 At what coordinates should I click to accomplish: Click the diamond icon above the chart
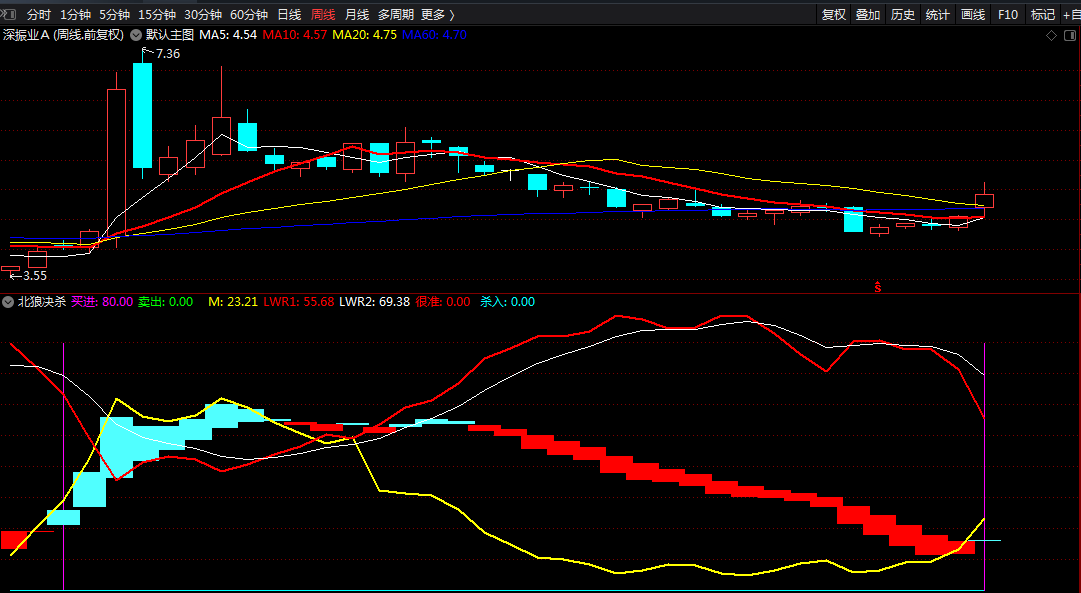1051,35
